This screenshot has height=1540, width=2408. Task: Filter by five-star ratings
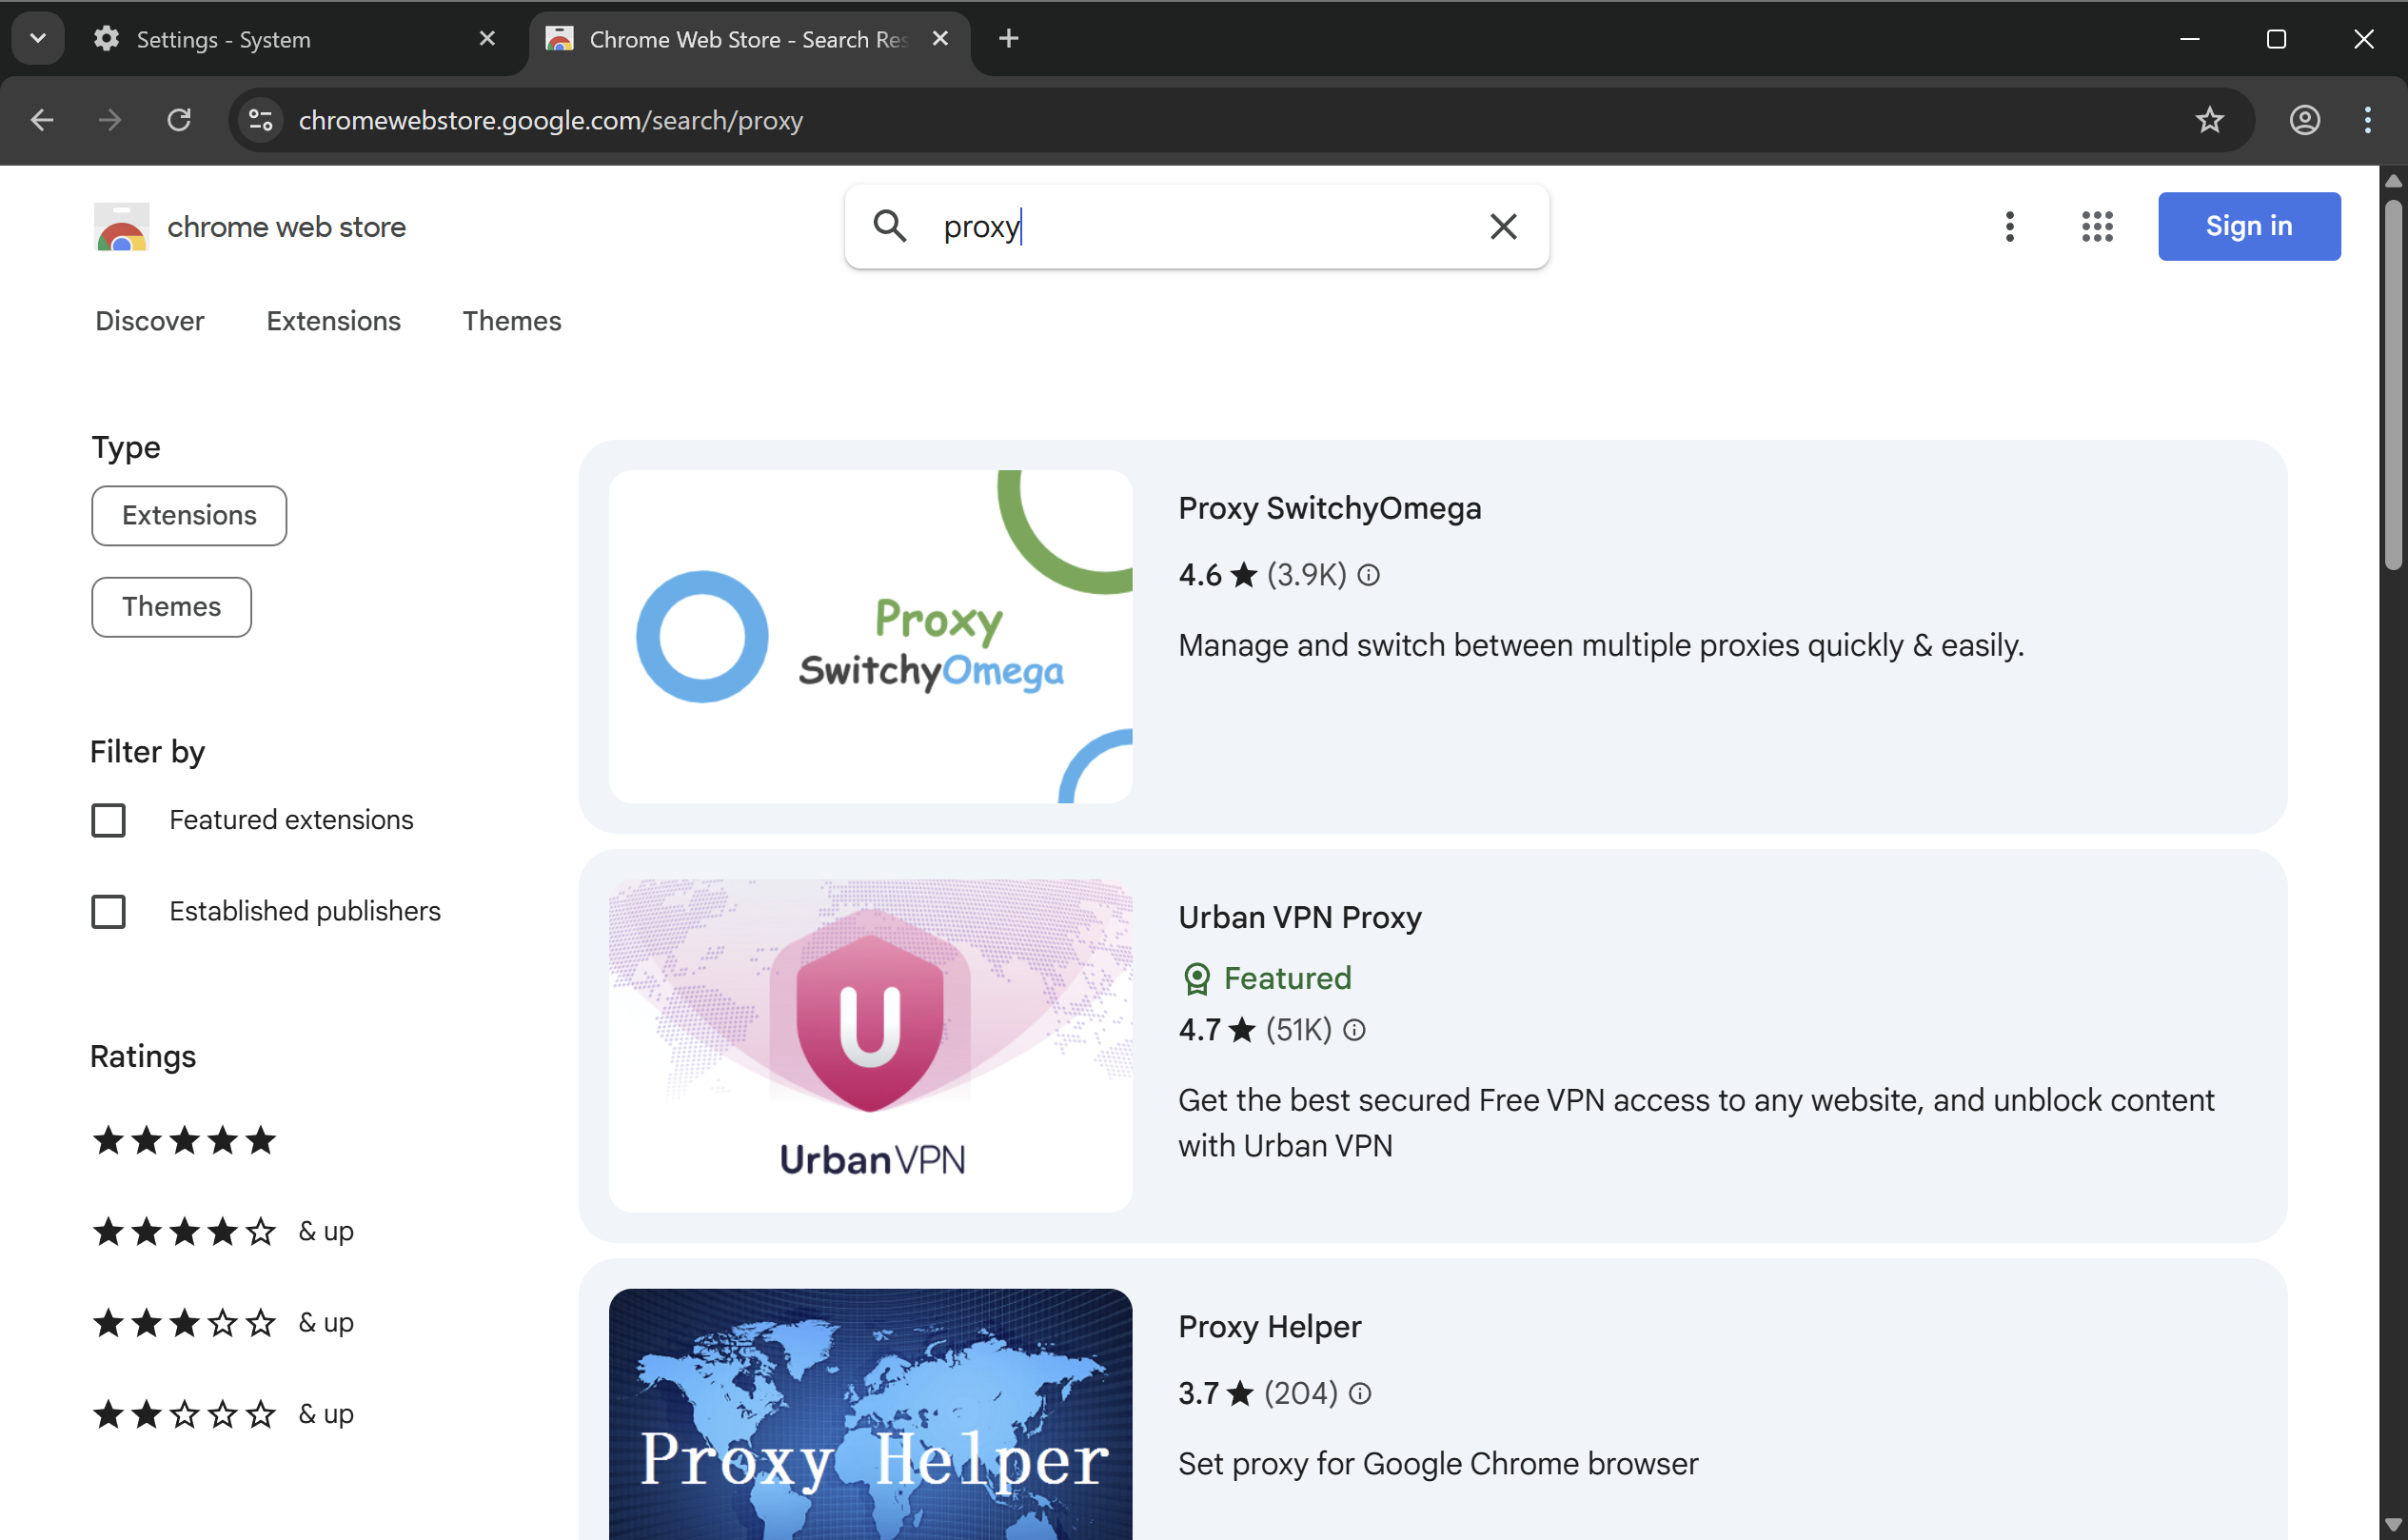pyautogui.click(x=184, y=1140)
